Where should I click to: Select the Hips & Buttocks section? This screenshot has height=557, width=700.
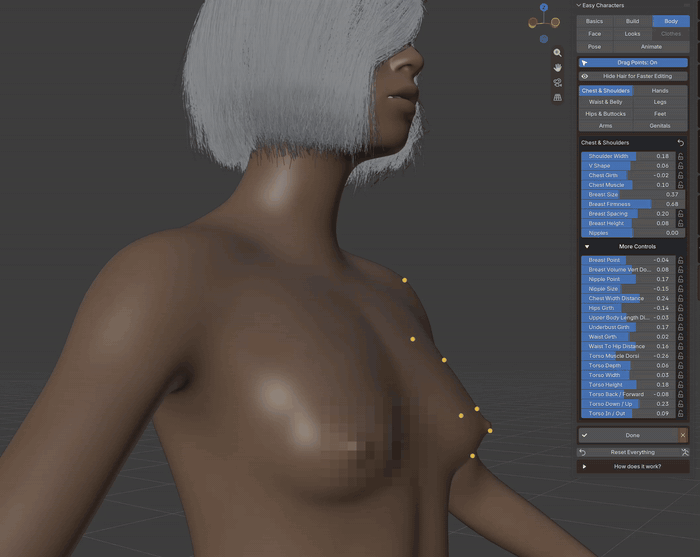point(605,114)
